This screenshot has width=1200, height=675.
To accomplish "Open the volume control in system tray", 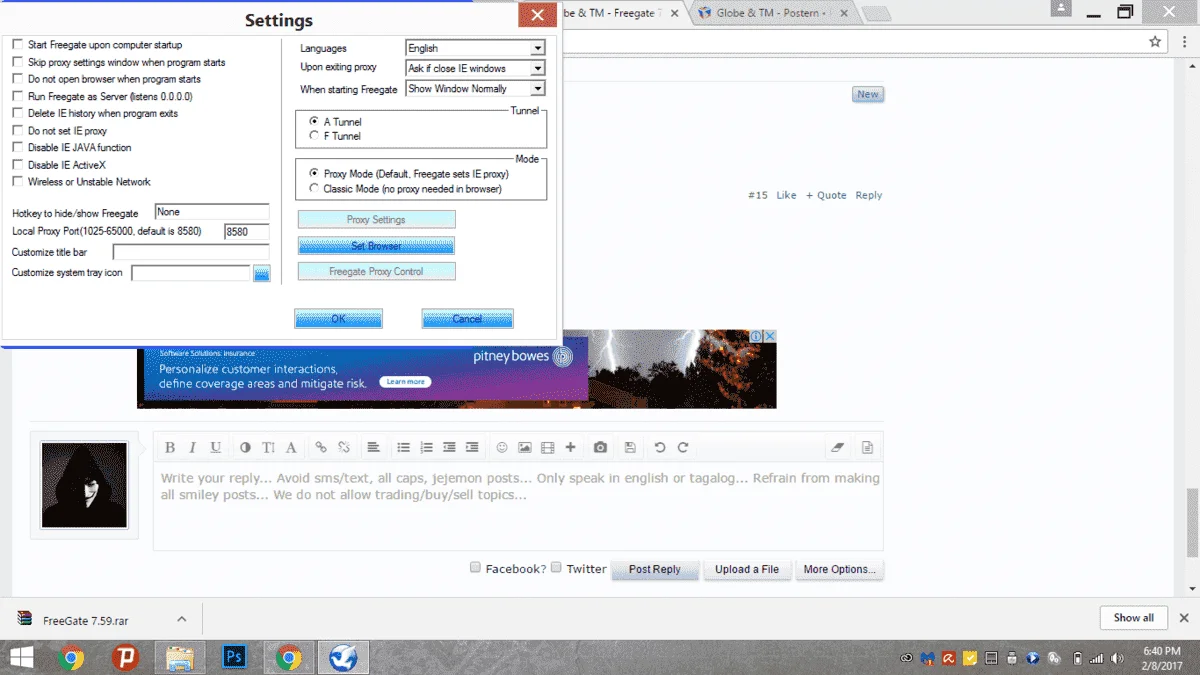I will point(1115,658).
